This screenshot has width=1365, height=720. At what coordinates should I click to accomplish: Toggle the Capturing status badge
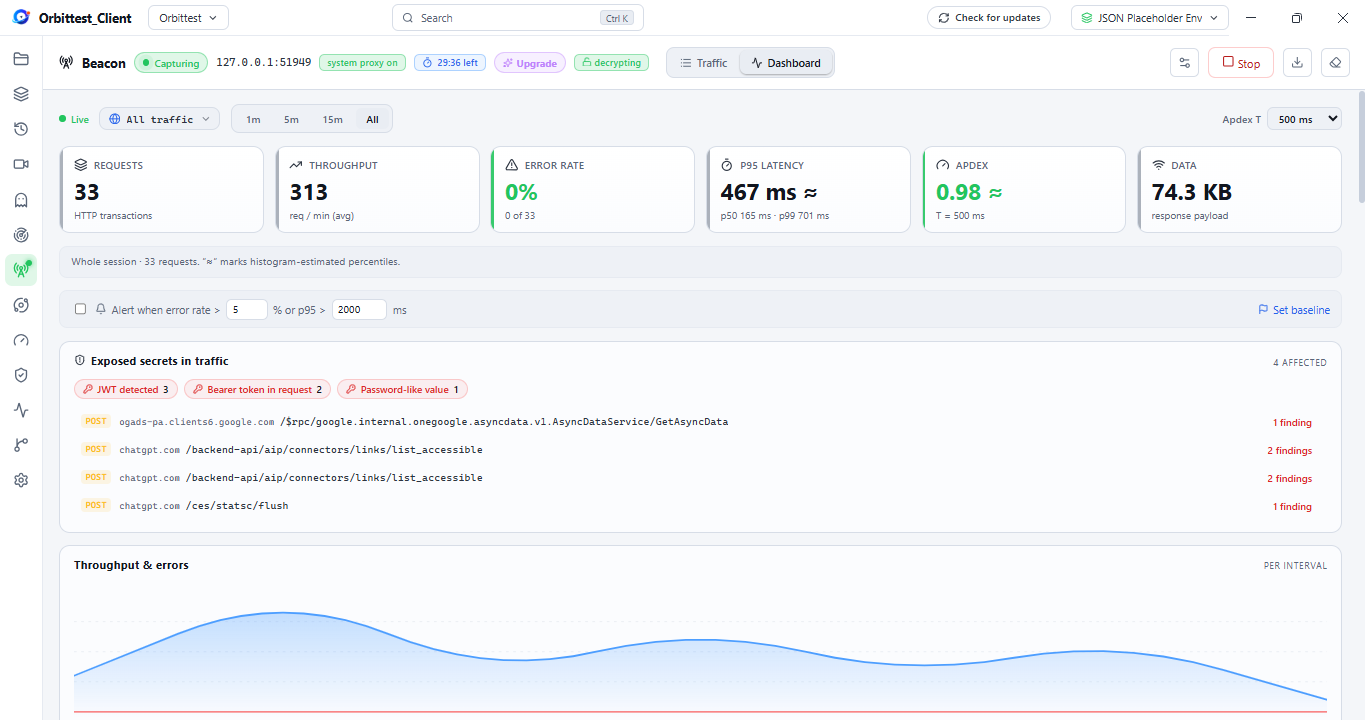171,63
